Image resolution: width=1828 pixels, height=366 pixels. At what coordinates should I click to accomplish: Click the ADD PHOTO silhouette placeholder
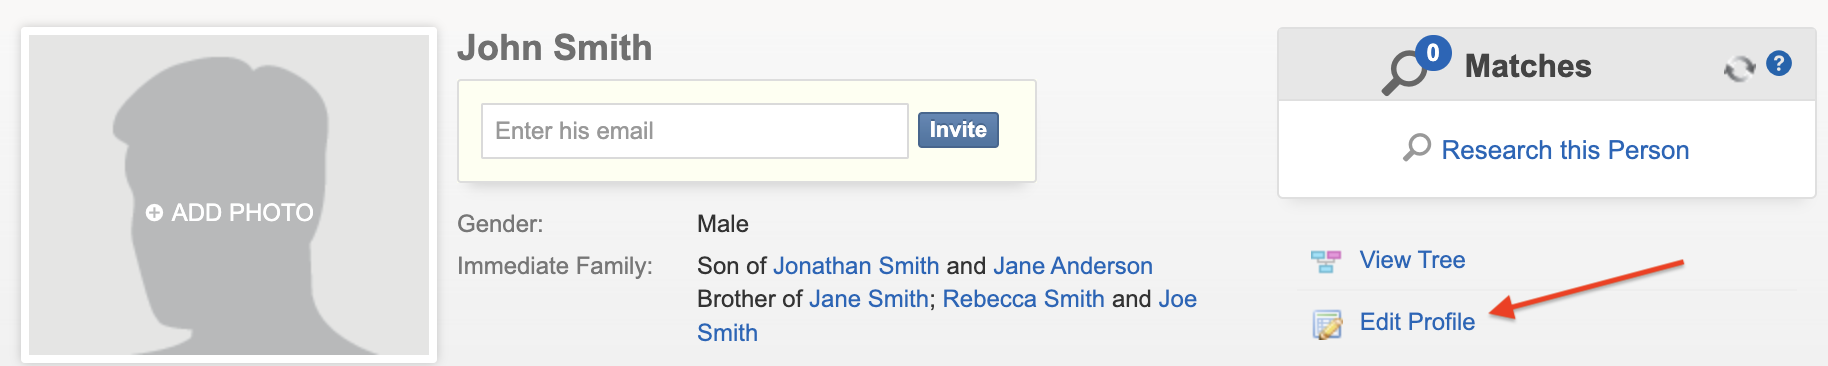(x=229, y=195)
